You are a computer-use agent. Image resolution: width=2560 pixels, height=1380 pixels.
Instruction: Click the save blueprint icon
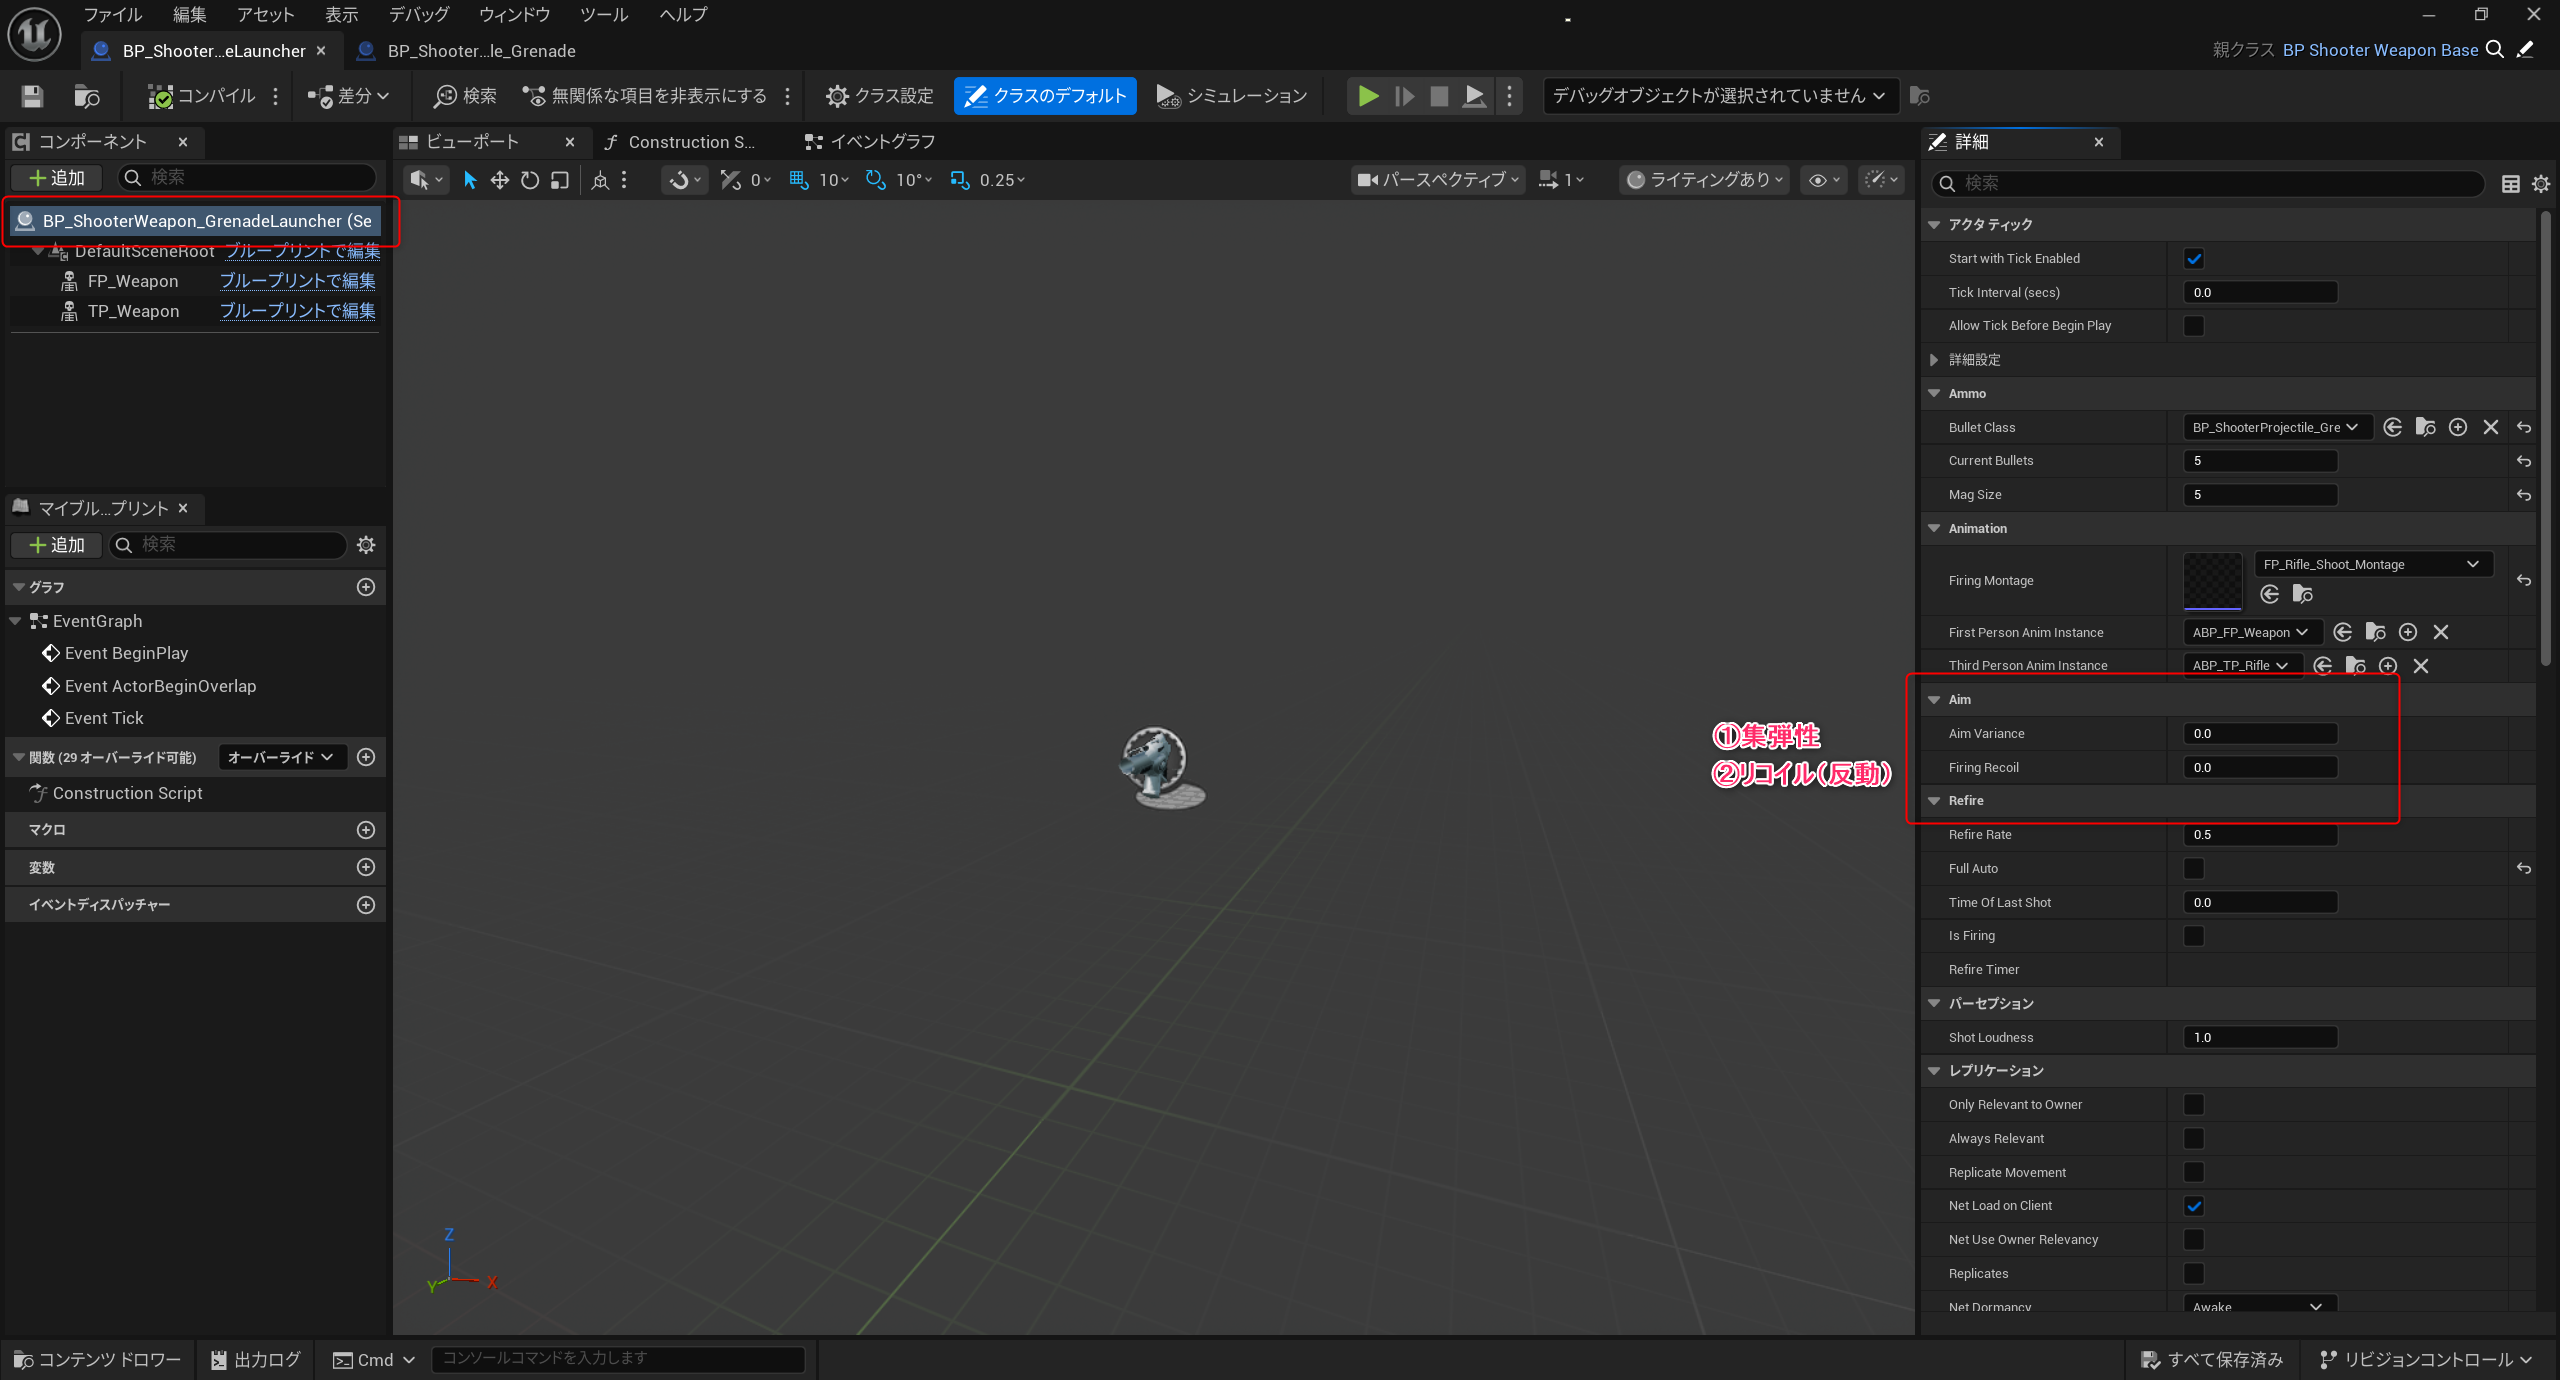(32, 96)
